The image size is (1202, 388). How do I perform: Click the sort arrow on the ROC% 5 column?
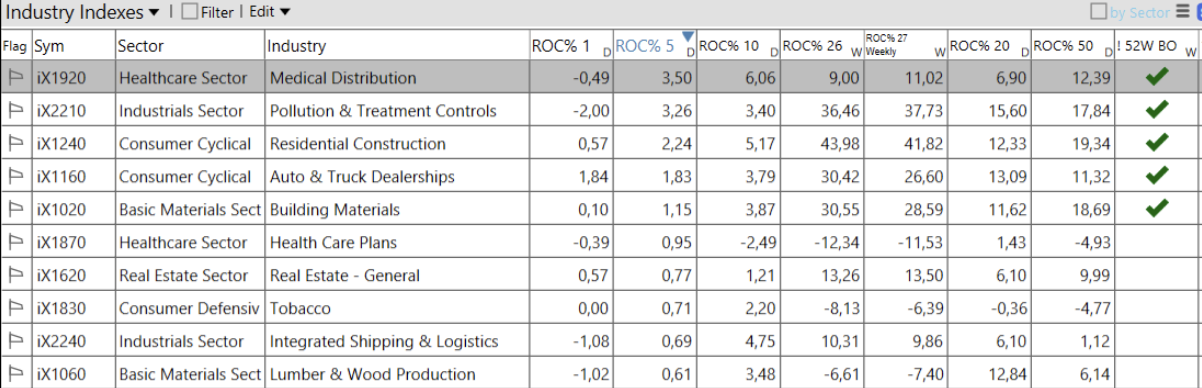click(687, 37)
